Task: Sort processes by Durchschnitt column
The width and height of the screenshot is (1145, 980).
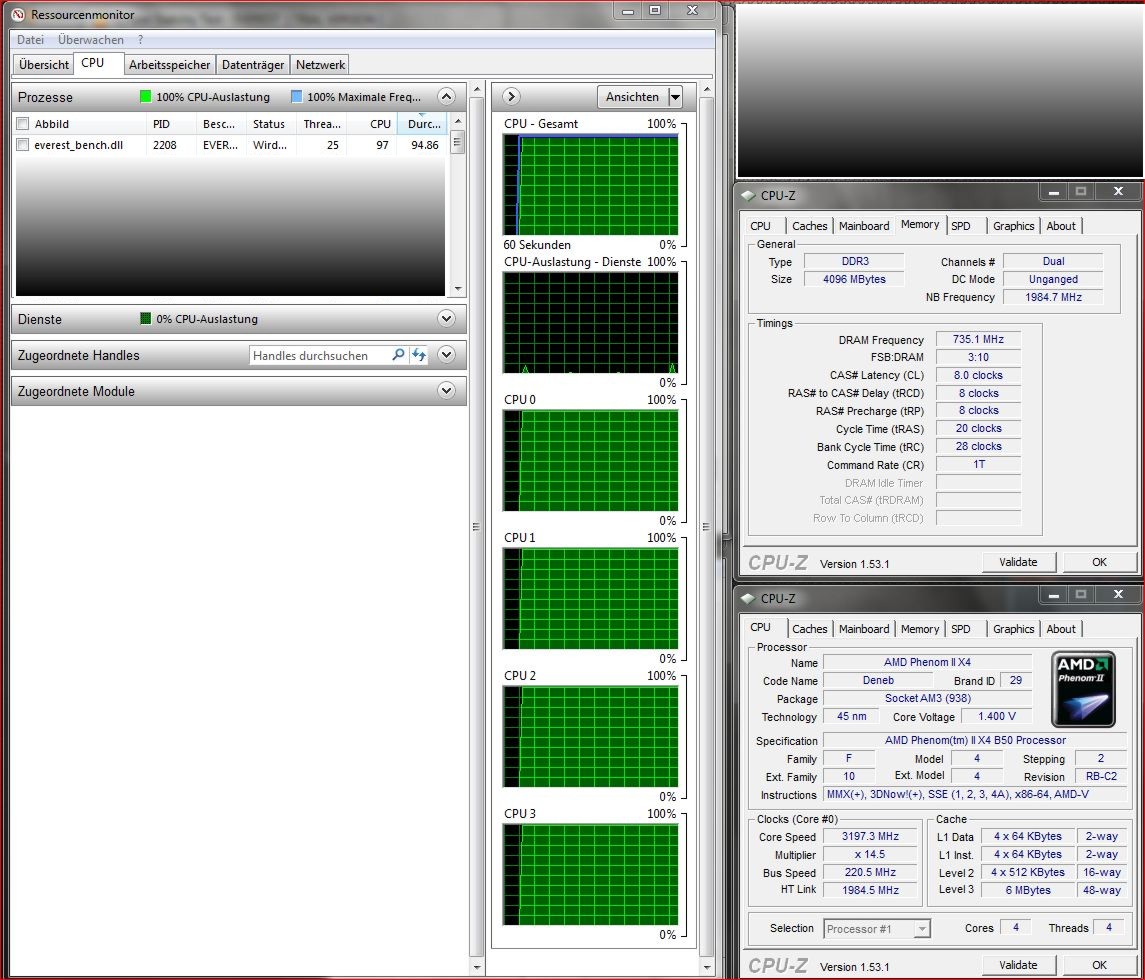Action: pos(423,123)
